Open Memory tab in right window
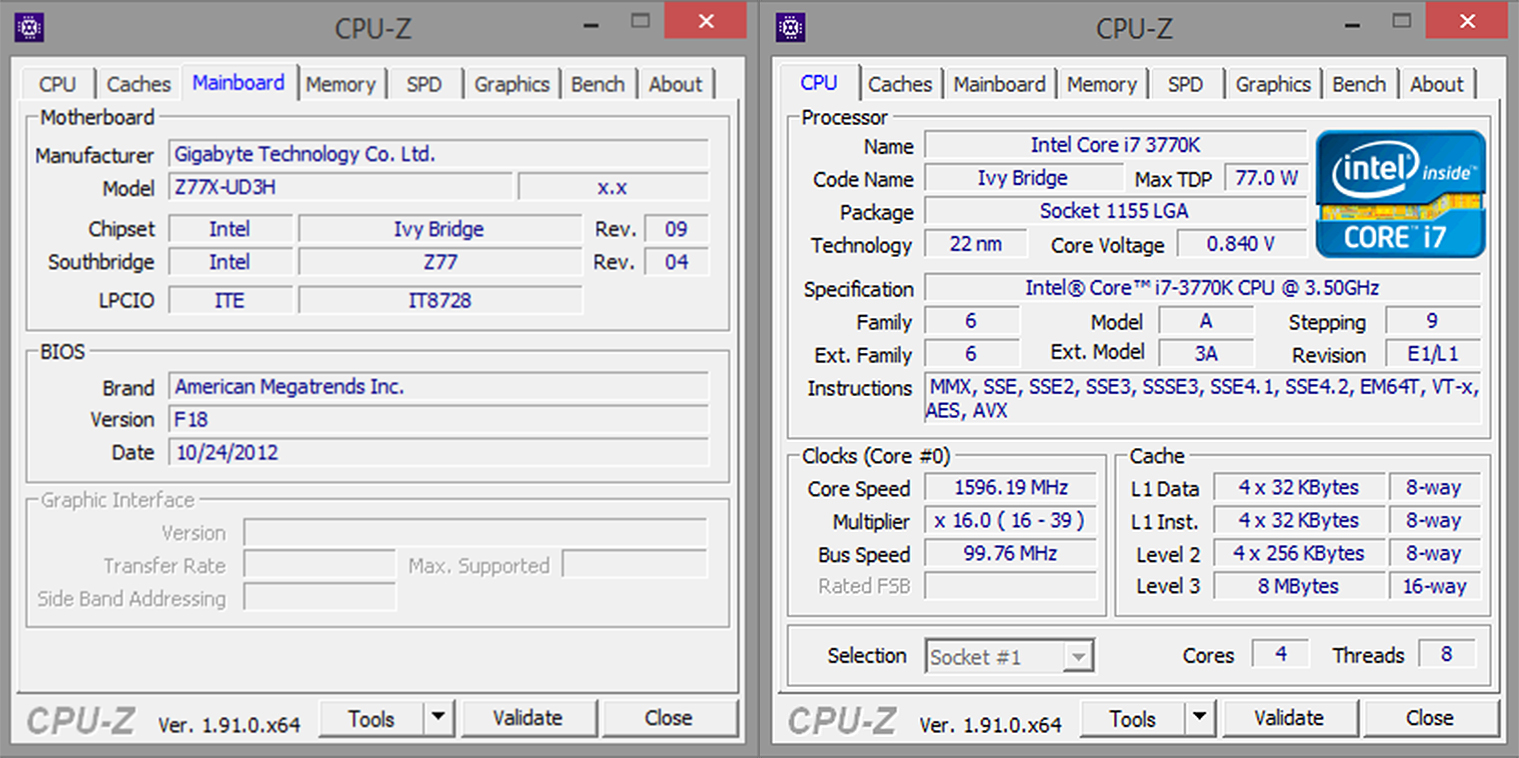The height and width of the screenshot is (758, 1519). pos(1102,84)
